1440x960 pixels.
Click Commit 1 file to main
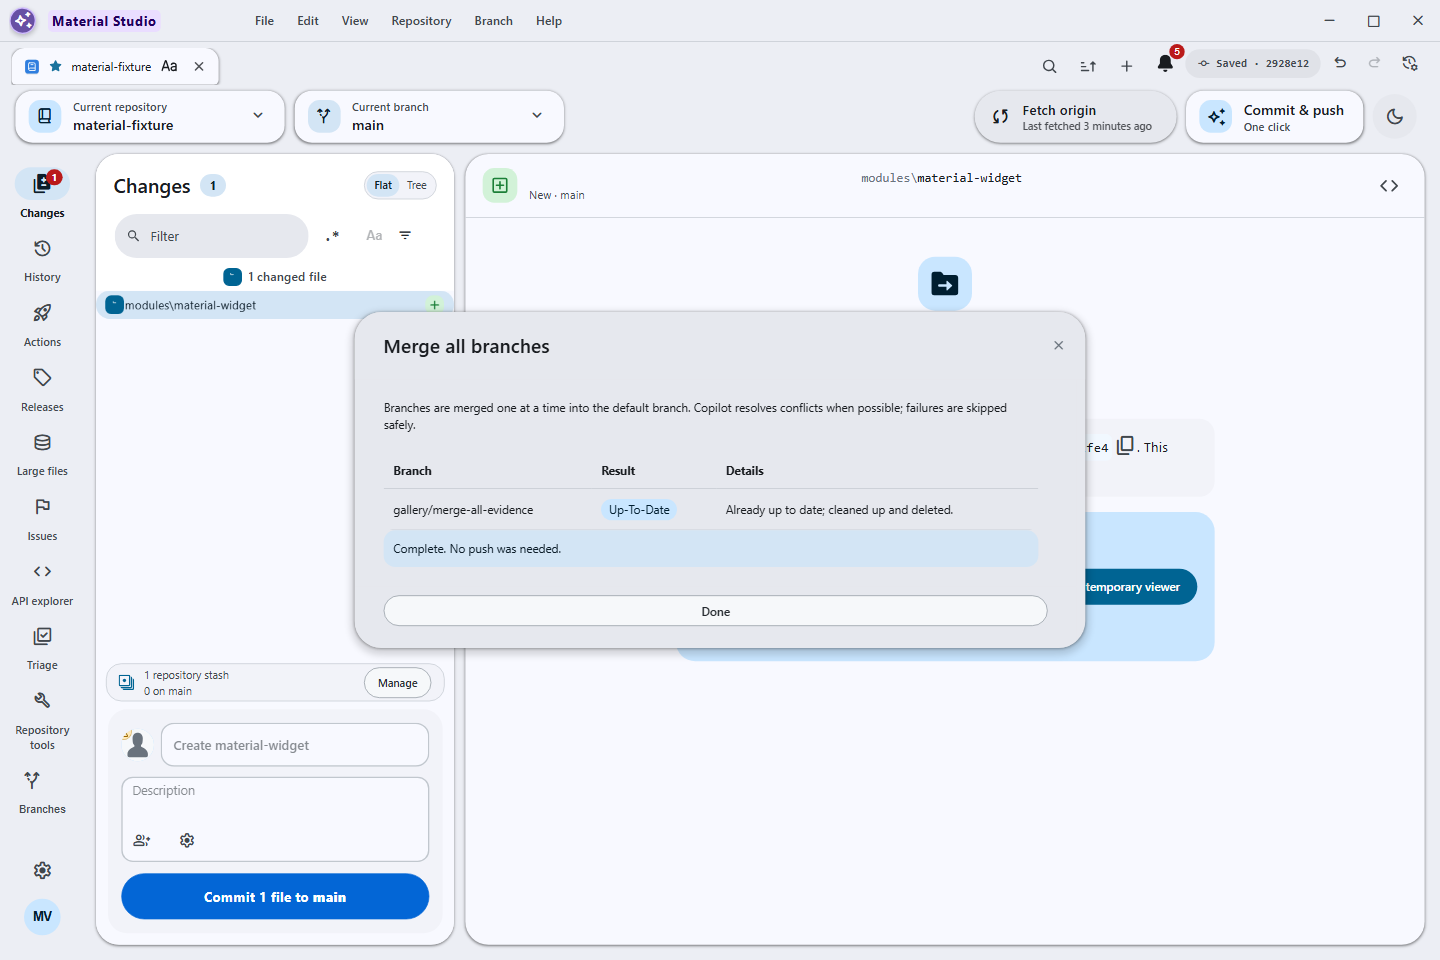(275, 897)
